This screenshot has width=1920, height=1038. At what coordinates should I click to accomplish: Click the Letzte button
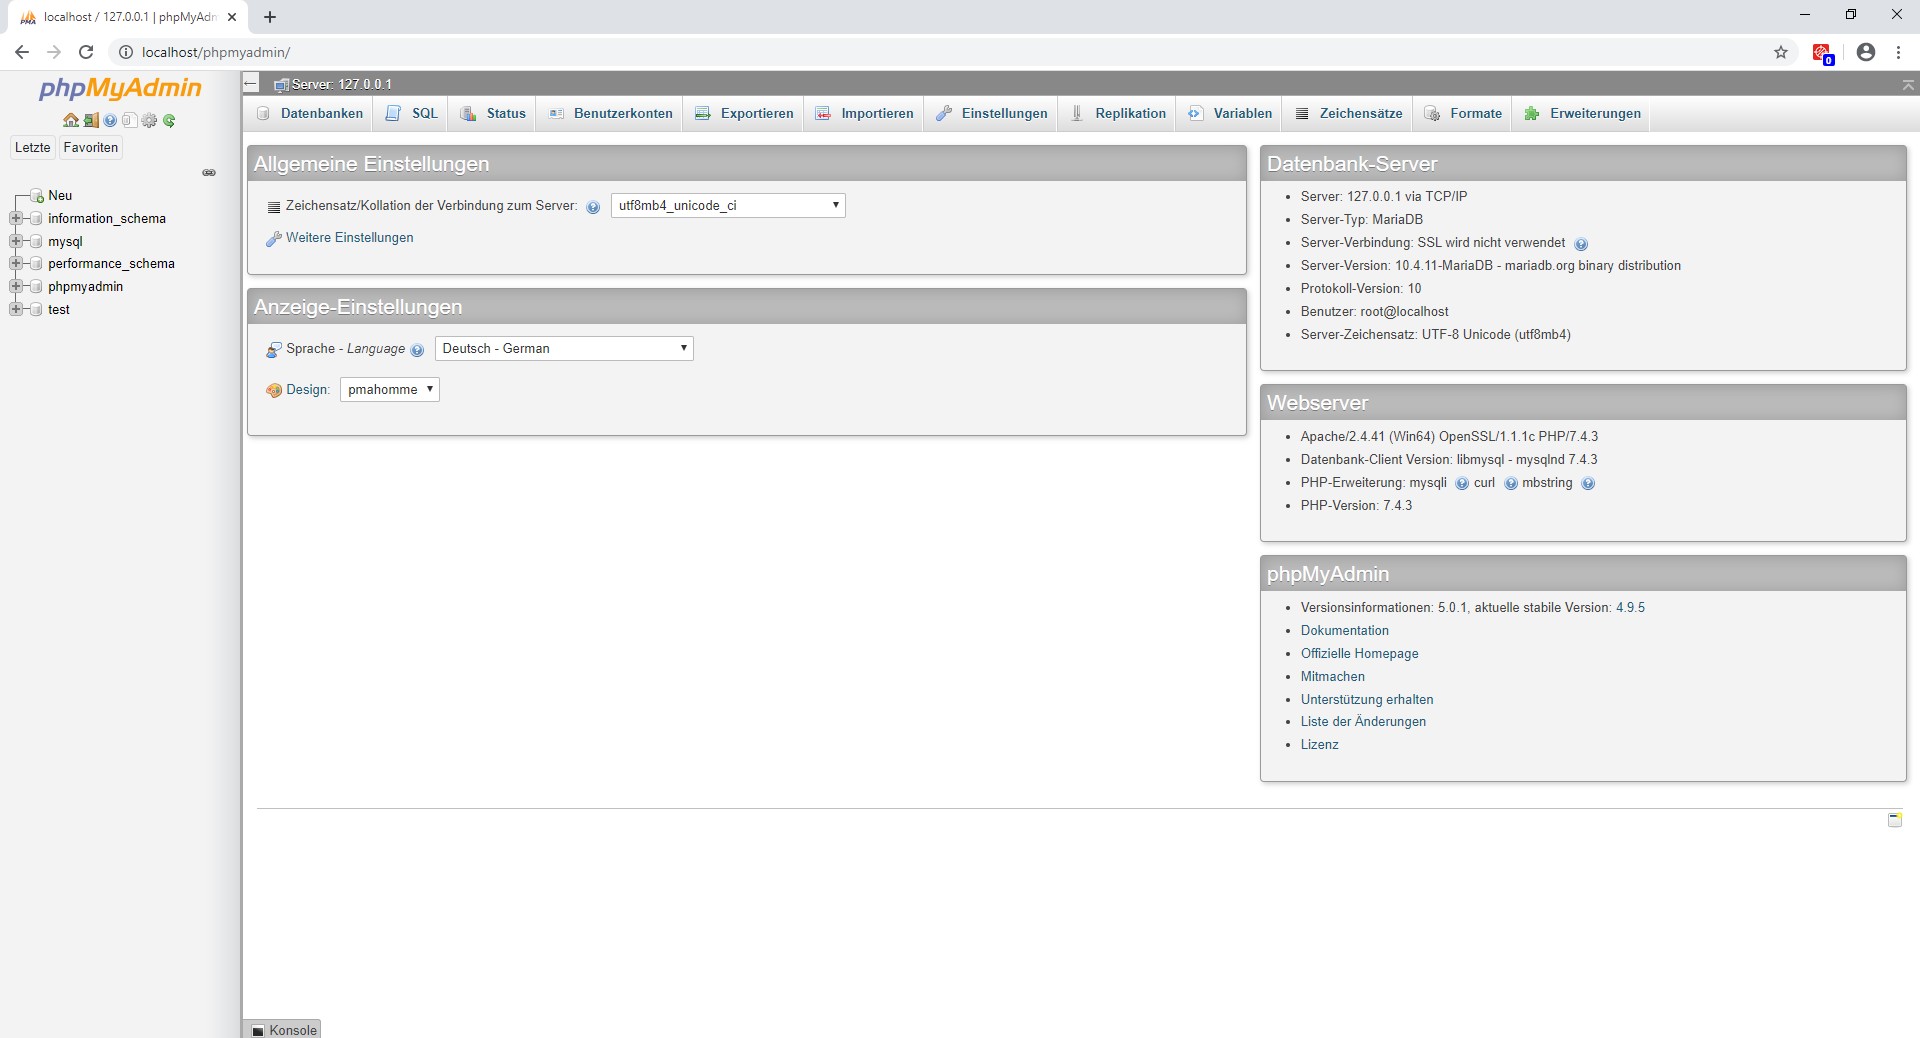[32, 148]
